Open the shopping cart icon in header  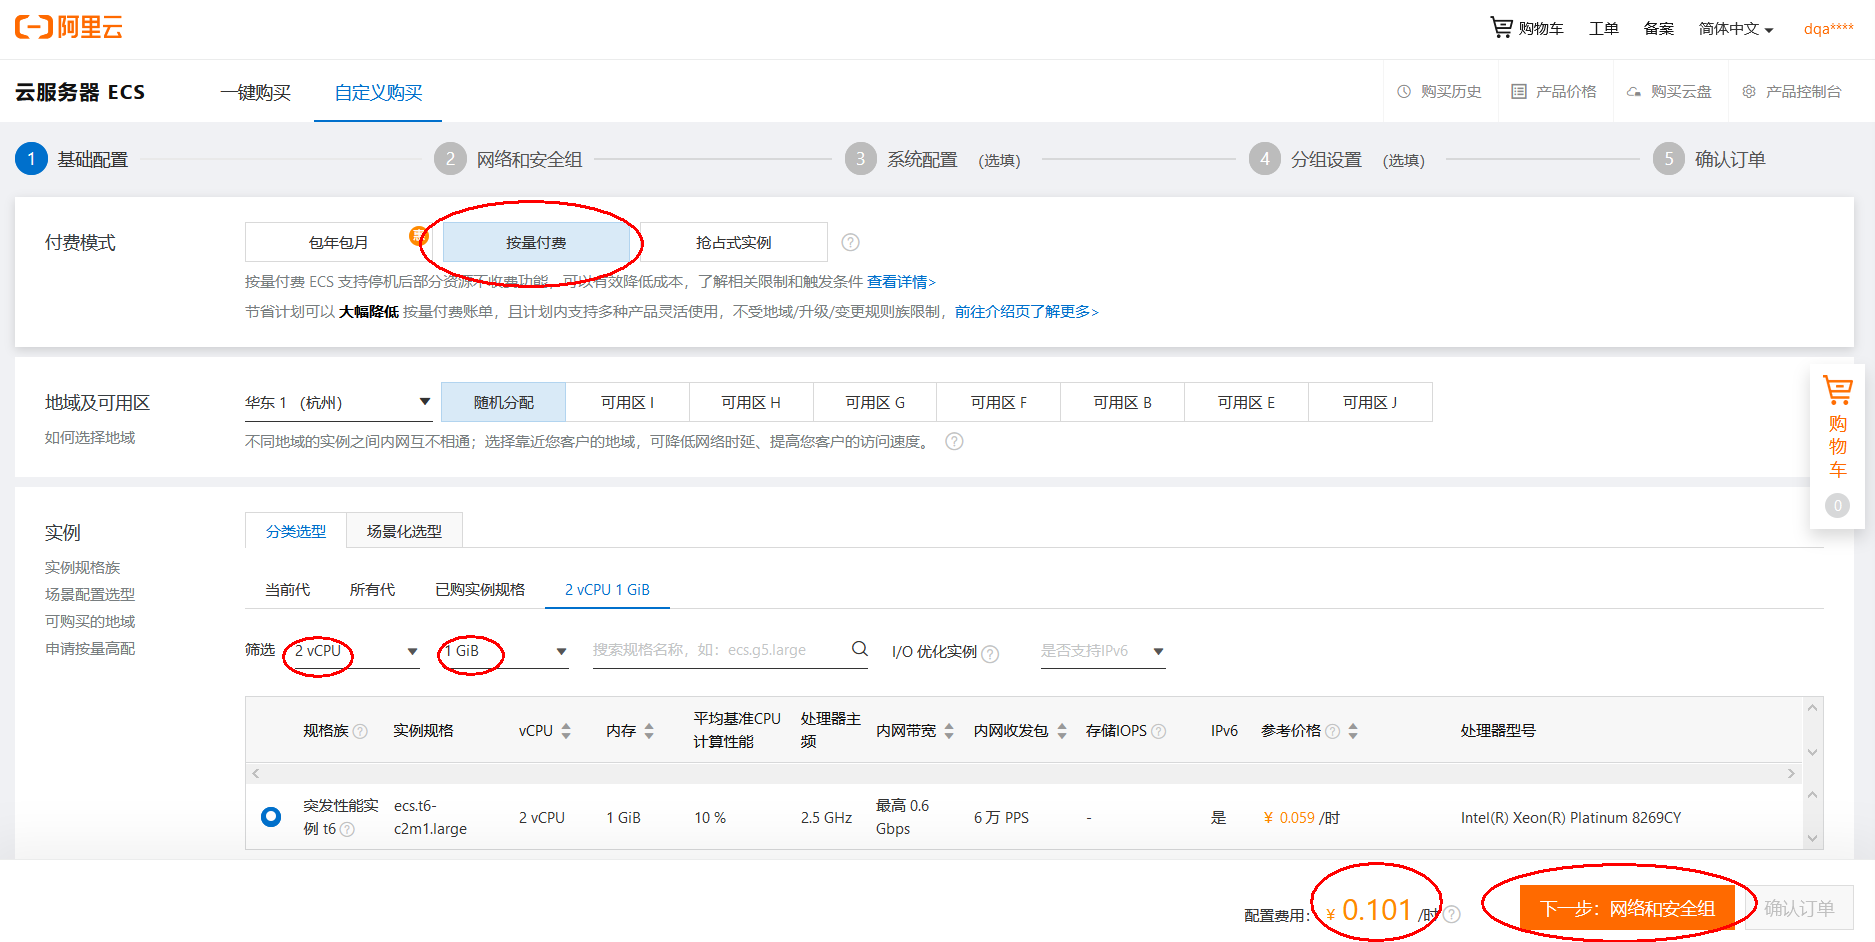[x=1501, y=27]
